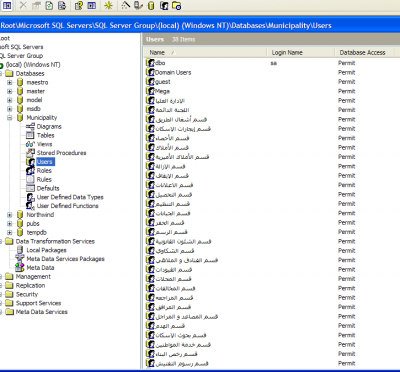Click the Refresh toolbar icon
The height and width of the screenshot is (372, 400).
pyautogui.click(x=49, y=5)
